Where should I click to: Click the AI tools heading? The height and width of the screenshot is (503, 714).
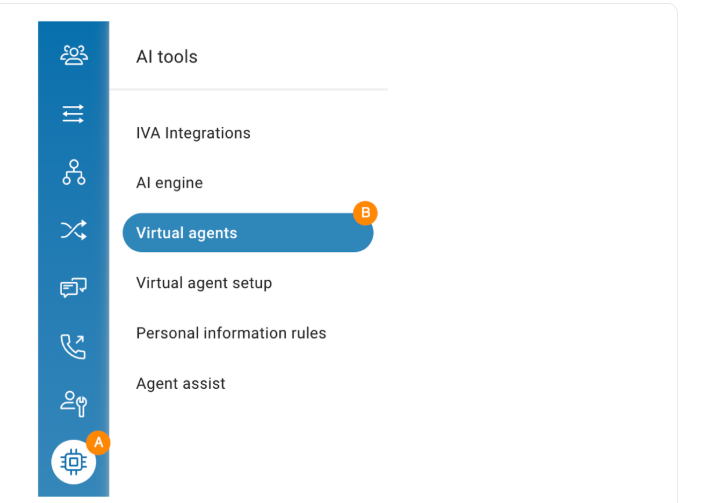click(x=167, y=57)
